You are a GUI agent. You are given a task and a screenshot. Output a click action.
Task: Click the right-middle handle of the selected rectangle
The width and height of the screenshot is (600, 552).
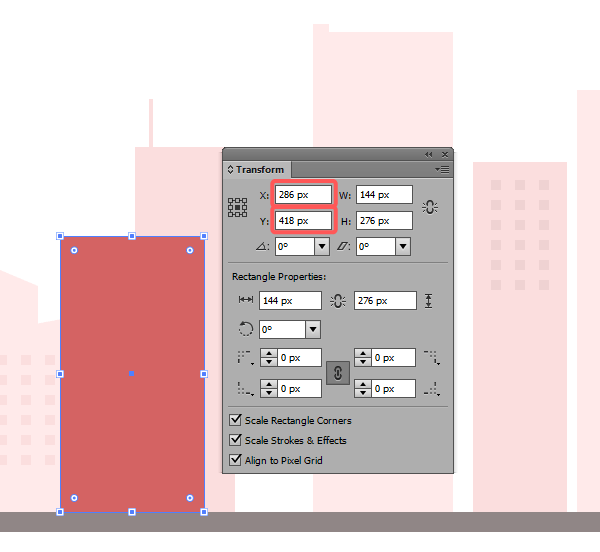[204, 374]
